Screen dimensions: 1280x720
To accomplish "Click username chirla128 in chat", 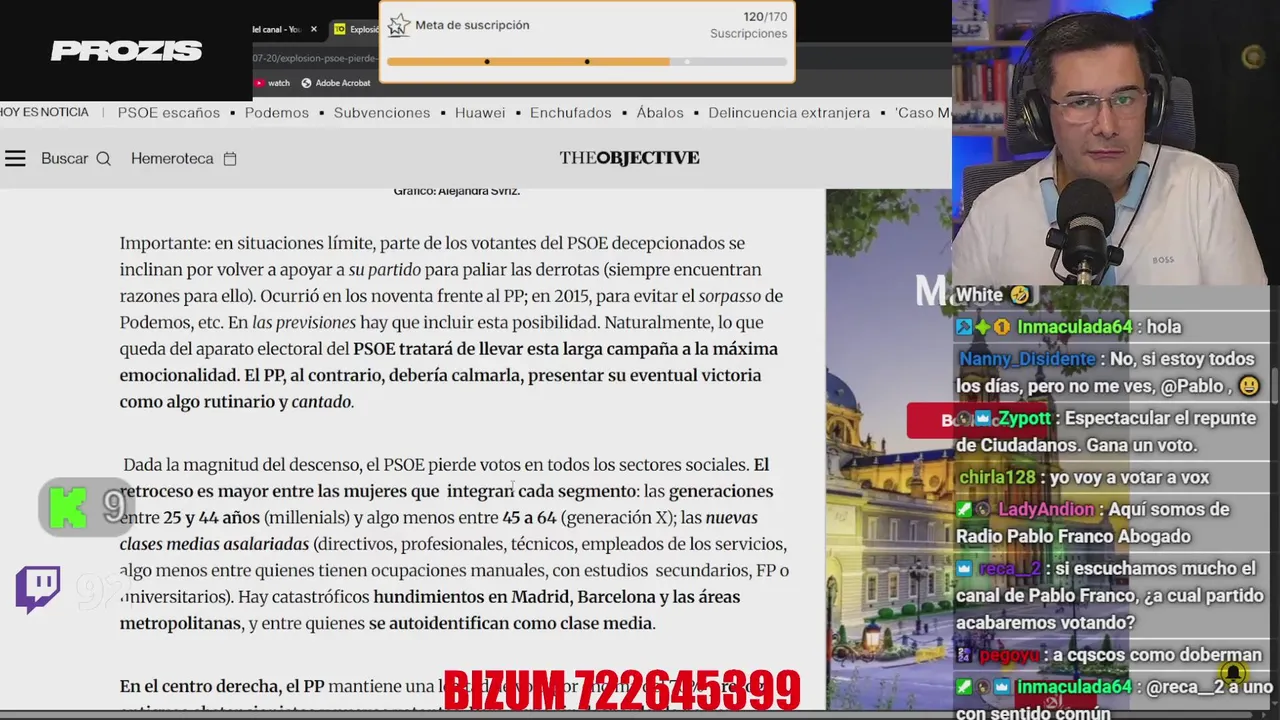I will (997, 477).
